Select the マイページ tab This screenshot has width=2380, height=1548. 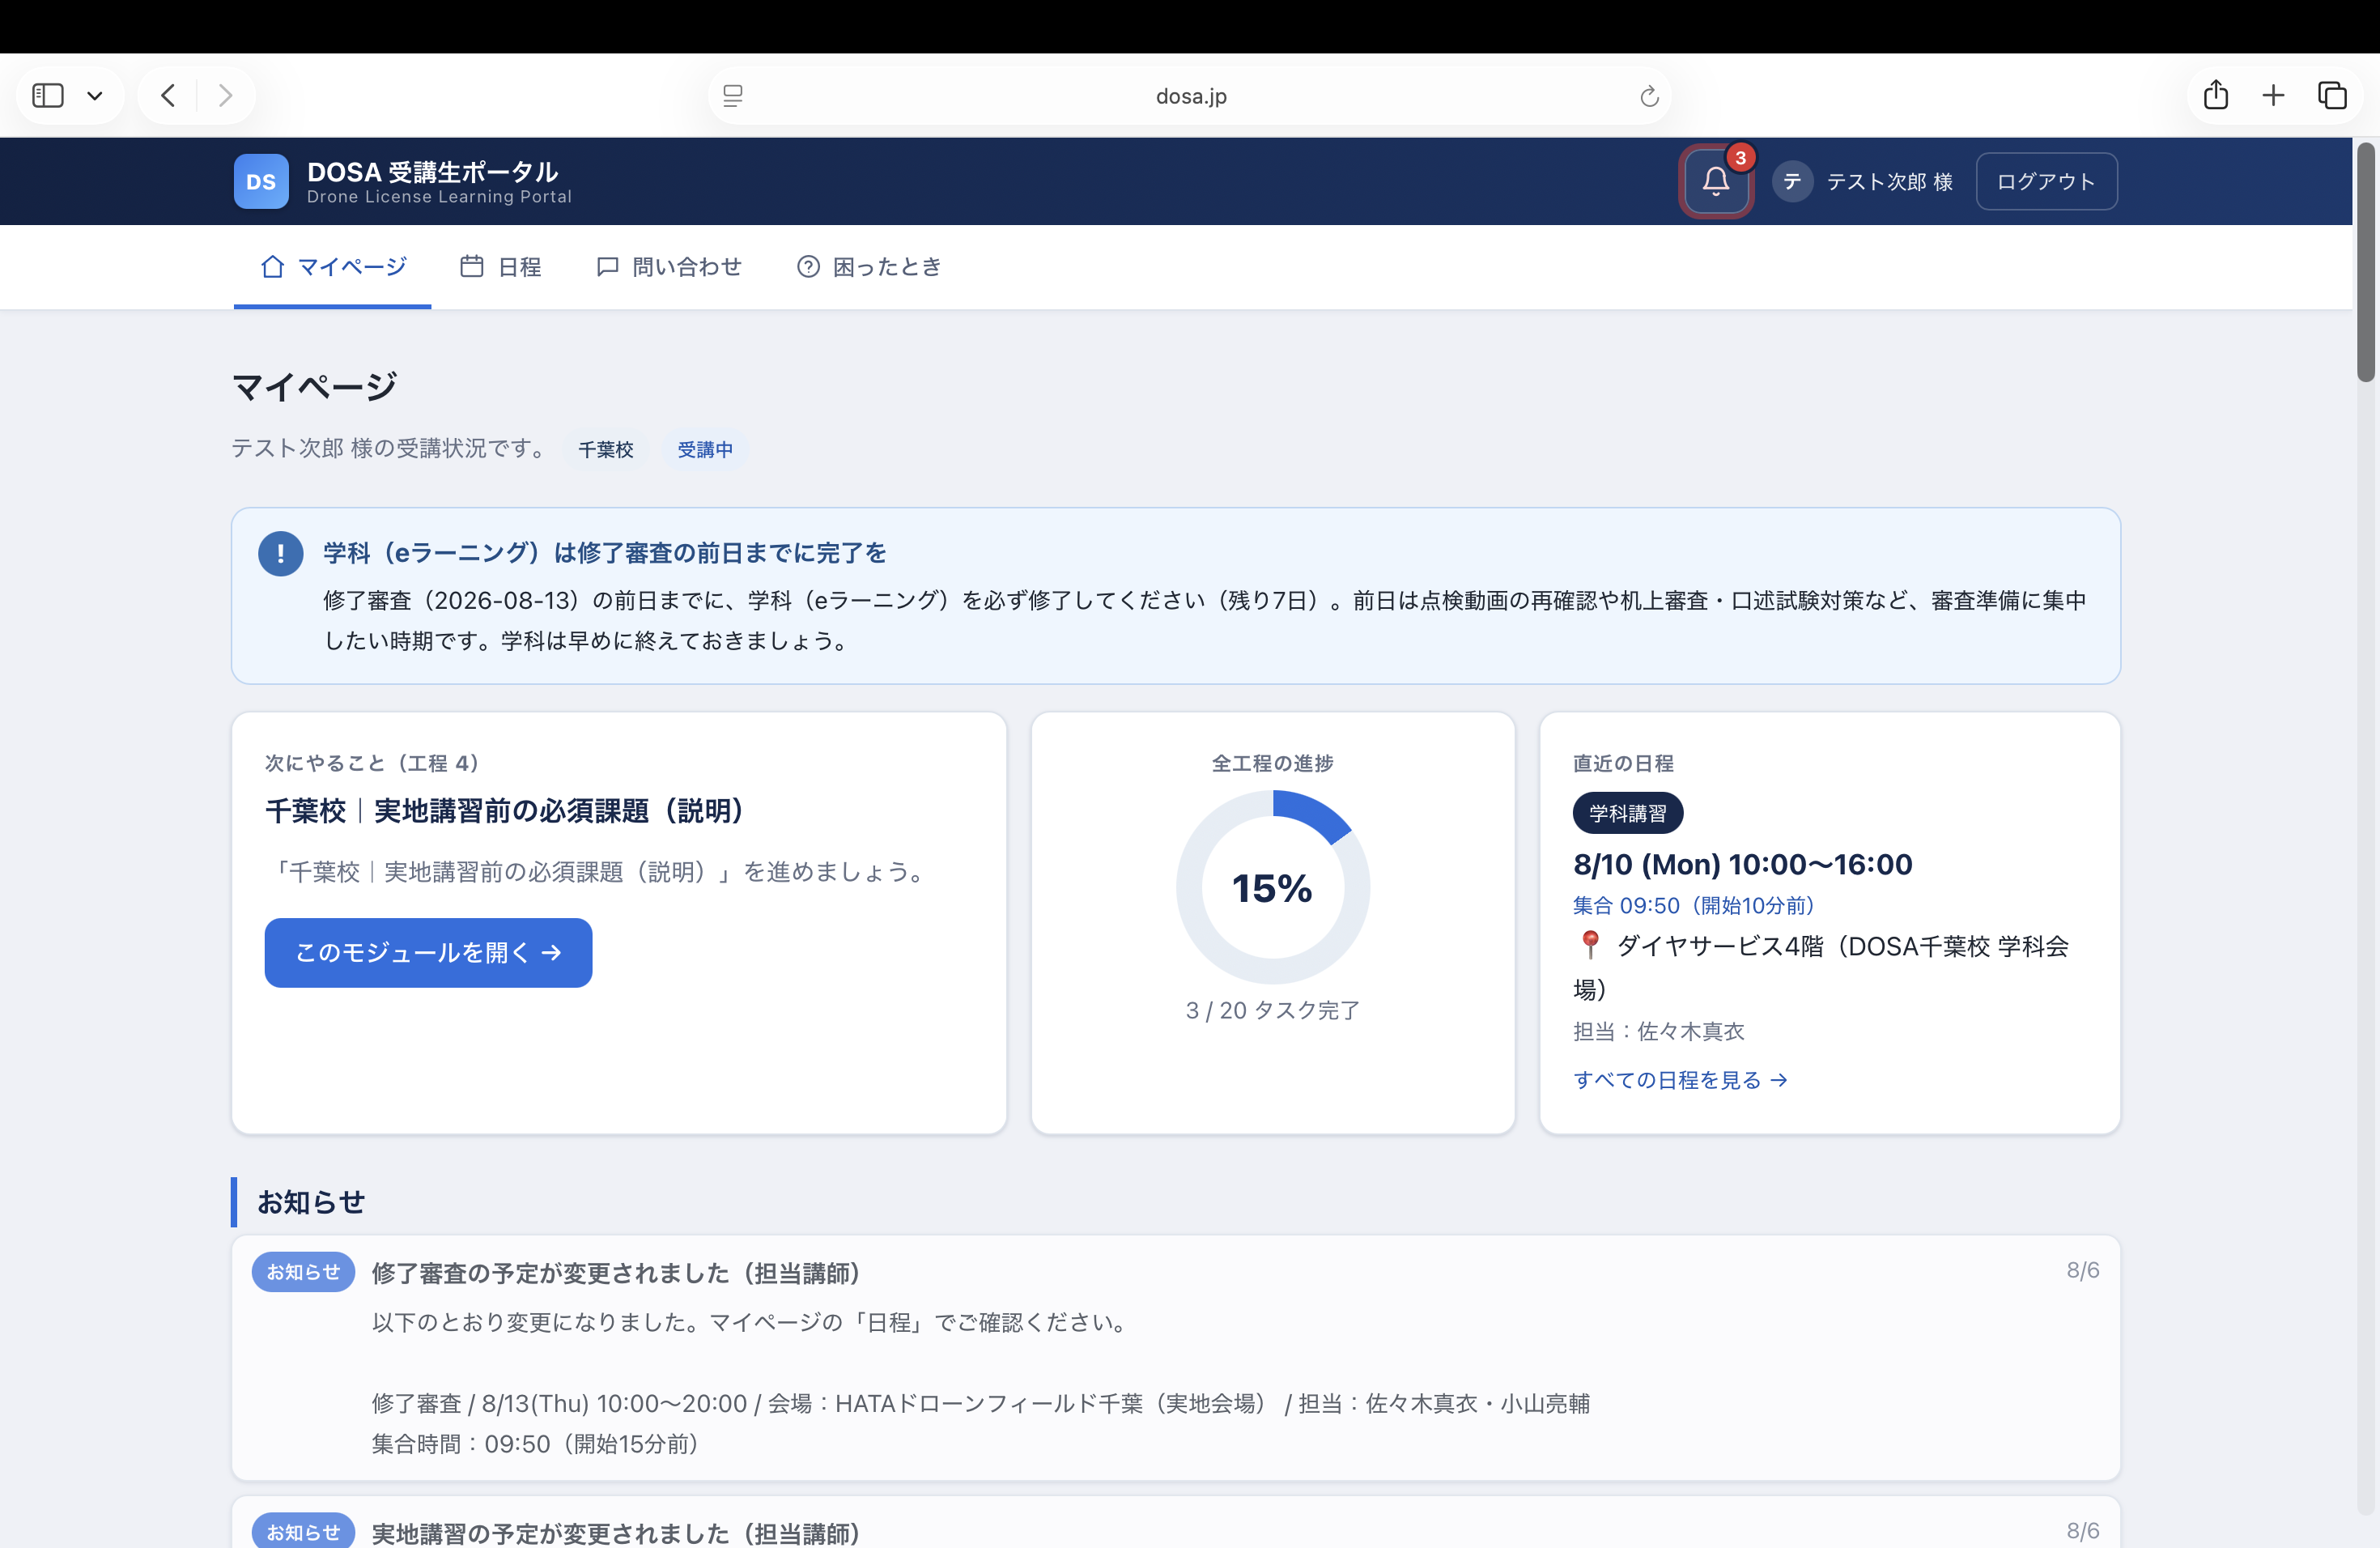[333, 267]
